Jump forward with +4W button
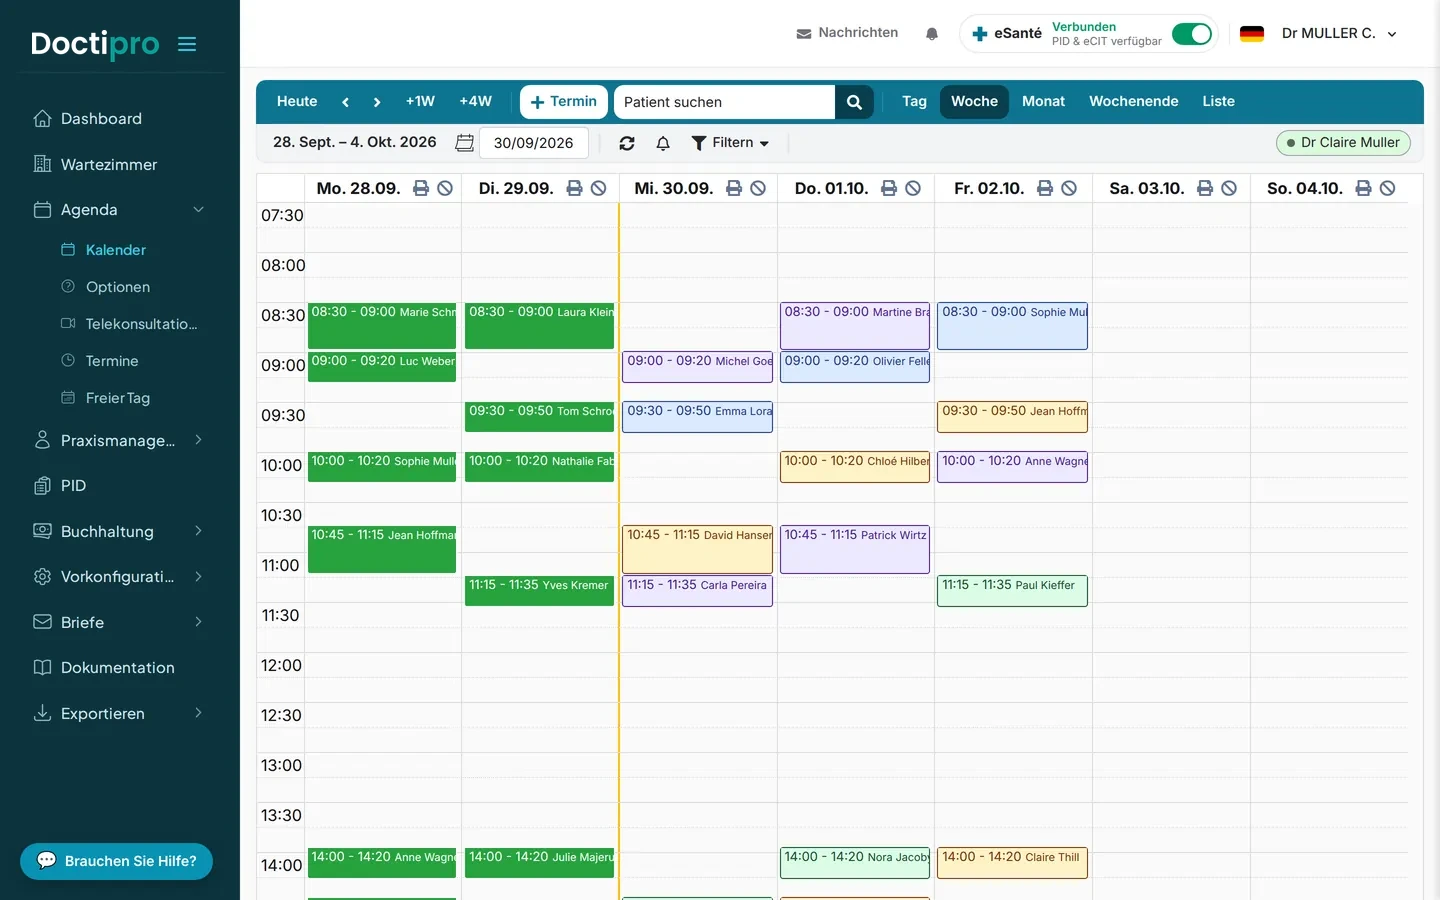 [475, 102]
